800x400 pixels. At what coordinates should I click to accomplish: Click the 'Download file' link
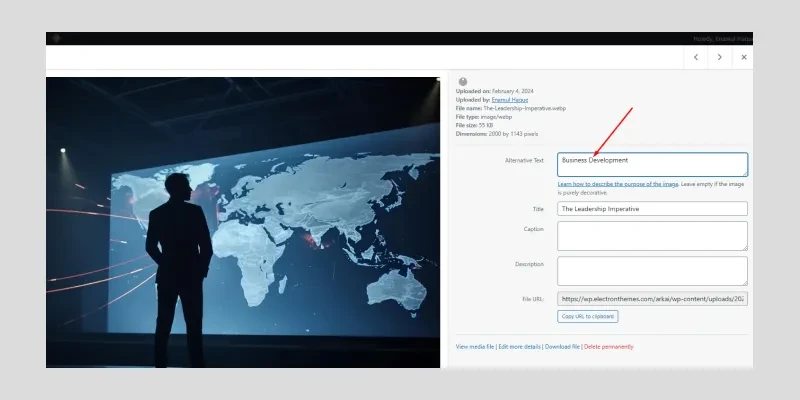[x=562, y=347]
